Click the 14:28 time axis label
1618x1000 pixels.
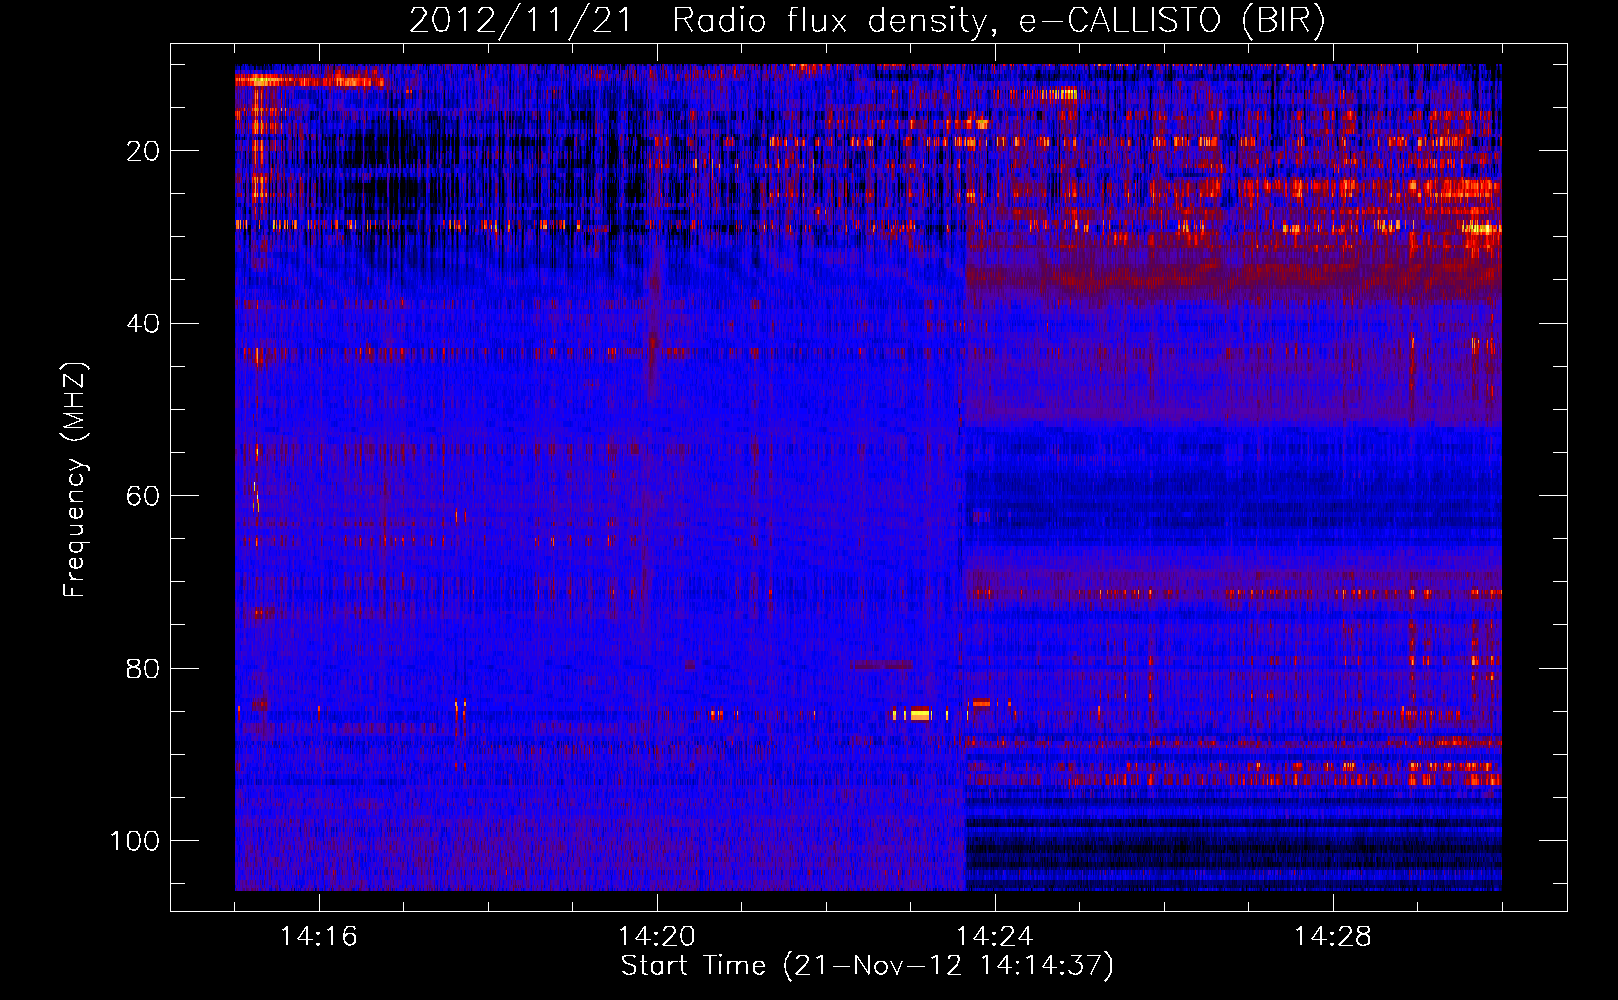[1333, 937]
